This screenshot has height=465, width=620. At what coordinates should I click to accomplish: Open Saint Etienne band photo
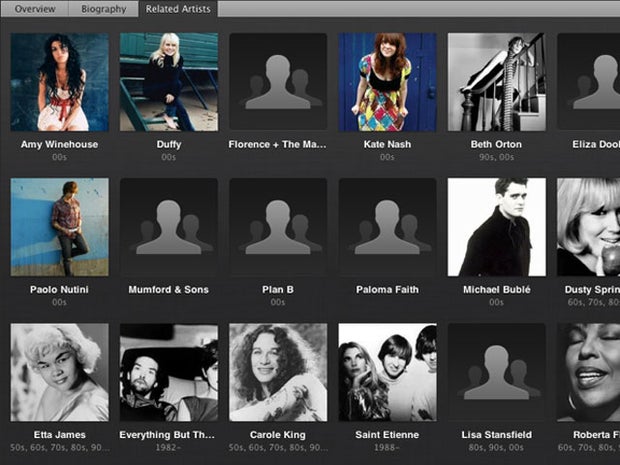pos(388,372)
